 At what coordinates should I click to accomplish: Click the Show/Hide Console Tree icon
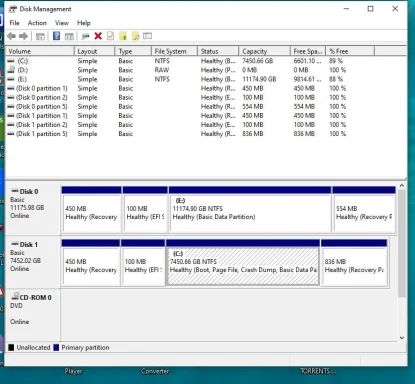click(40, 36)
